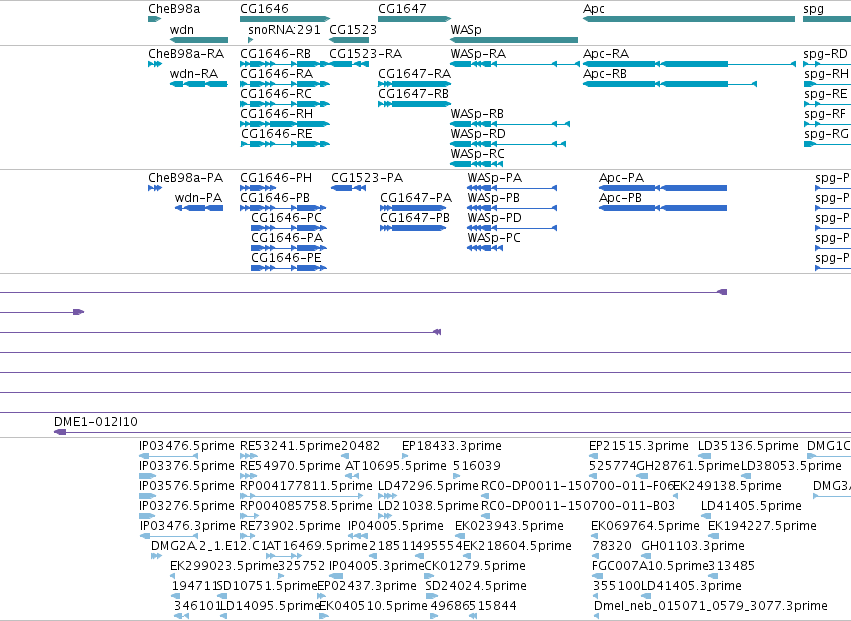This screenshot has width=851, height=621.
Task: Click the RE54970.5prime EST label
Action: (x=290, y=466)
